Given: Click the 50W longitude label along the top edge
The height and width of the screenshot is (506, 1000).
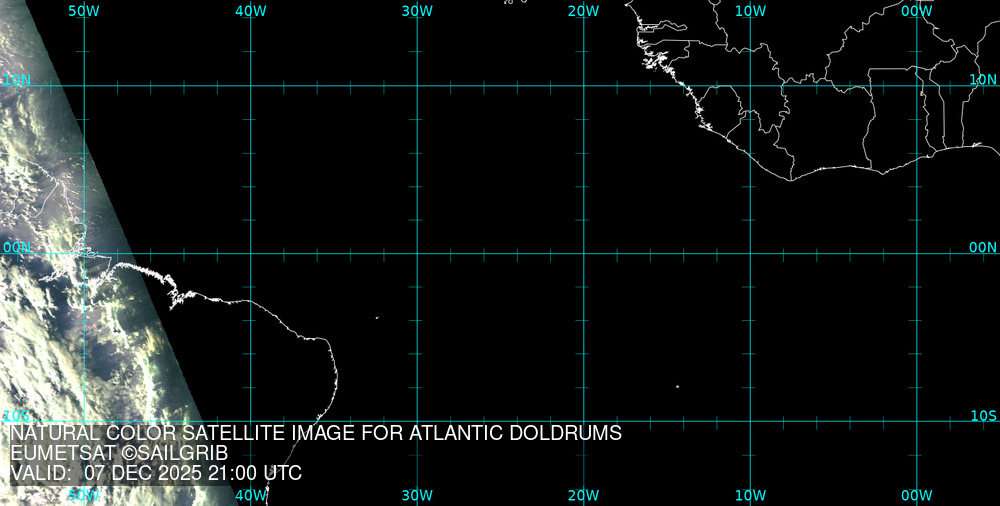Looking at the screenshot, I should pyautogui.click(x=84, y=11).
